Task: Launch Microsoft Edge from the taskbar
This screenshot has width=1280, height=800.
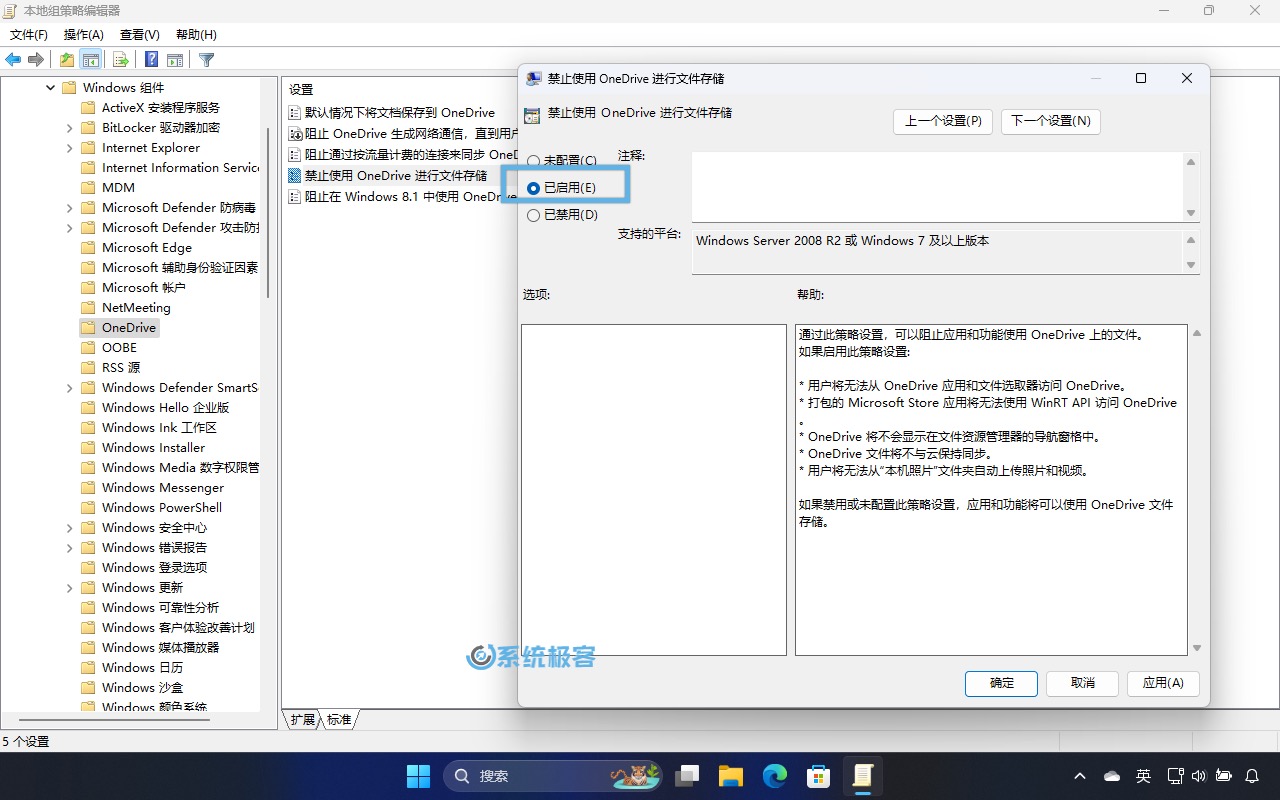Action: click(775, 776)
